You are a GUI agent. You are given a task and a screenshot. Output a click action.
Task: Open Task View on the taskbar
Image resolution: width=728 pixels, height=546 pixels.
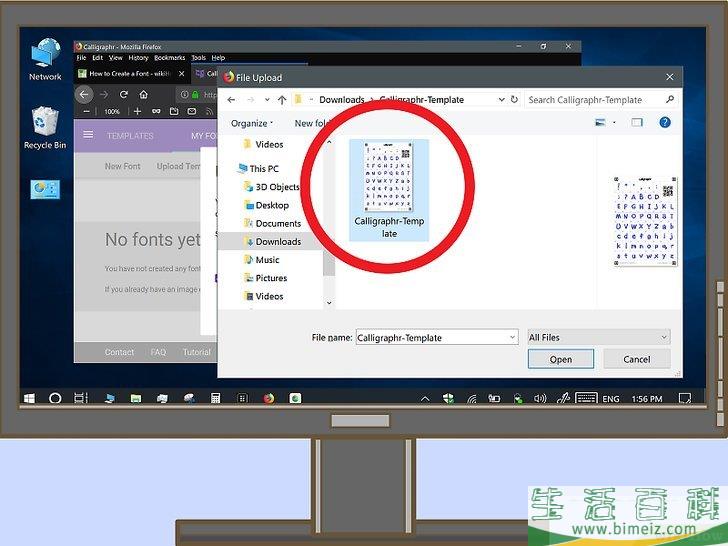click(81, 398)
